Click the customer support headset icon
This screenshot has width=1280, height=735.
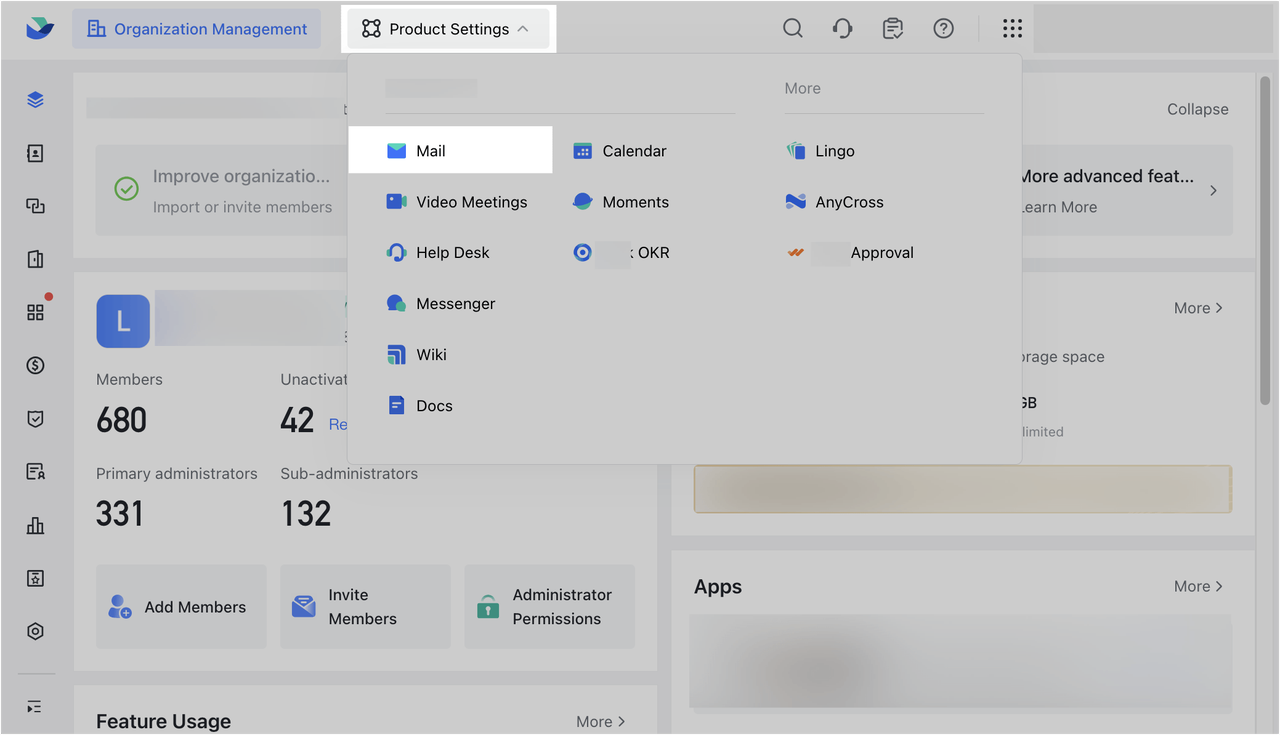(x=842, y=28)
